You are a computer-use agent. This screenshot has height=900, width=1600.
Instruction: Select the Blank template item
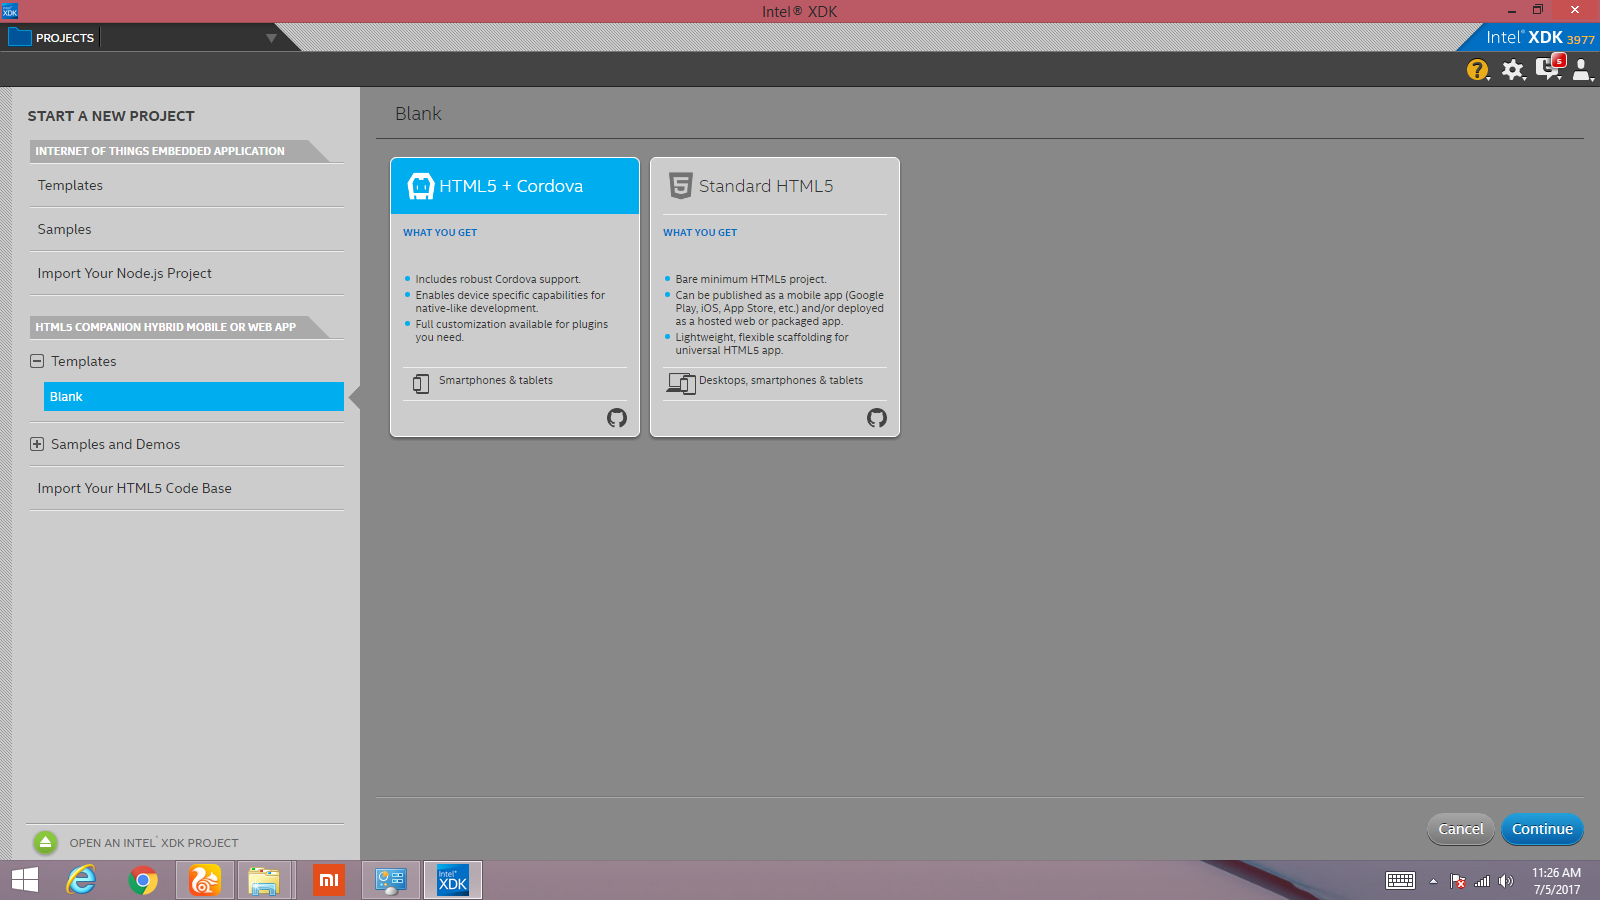[193, 397]
